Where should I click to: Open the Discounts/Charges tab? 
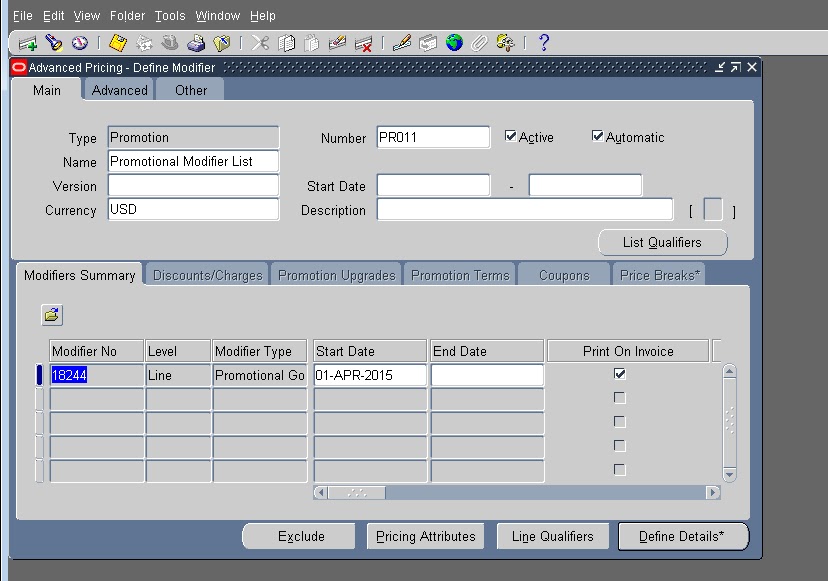pyautogui.click(x=208, y=275)
